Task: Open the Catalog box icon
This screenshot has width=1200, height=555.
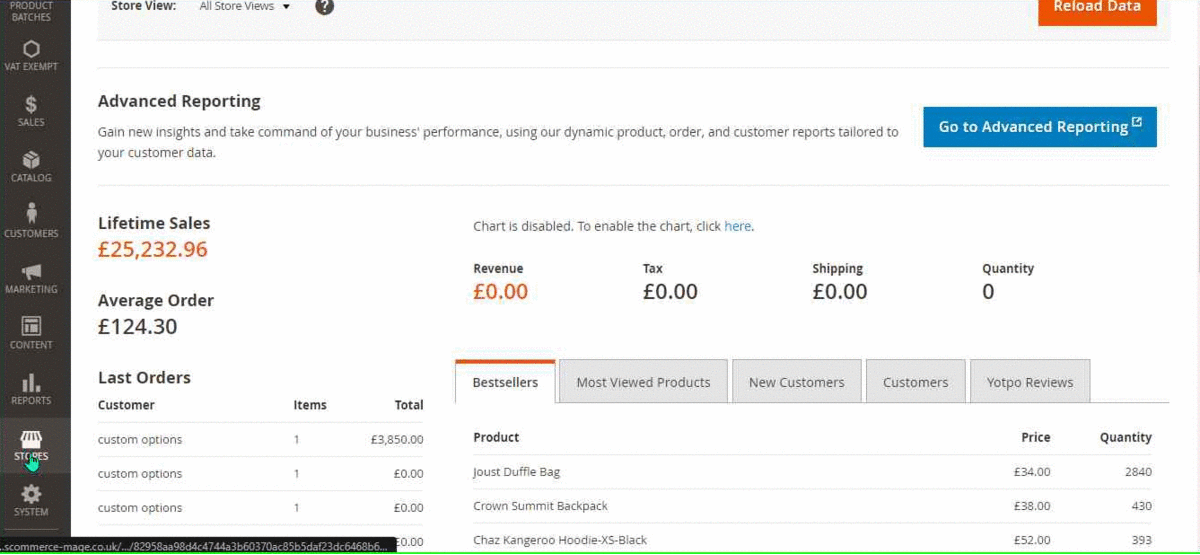Action: (x=31, y=160)
